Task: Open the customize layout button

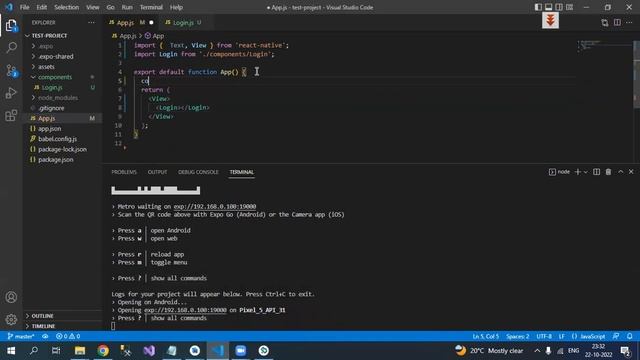Action: 569,7
